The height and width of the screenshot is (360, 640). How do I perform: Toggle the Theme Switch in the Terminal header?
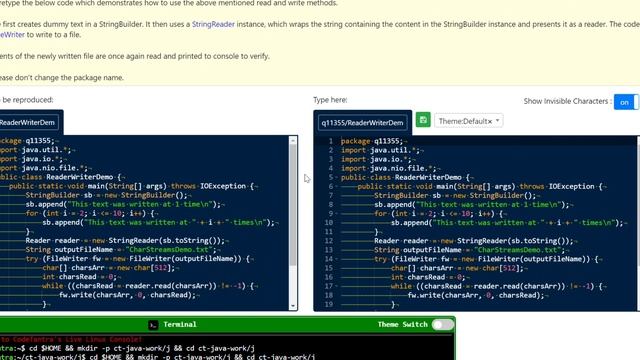point(443,324)
